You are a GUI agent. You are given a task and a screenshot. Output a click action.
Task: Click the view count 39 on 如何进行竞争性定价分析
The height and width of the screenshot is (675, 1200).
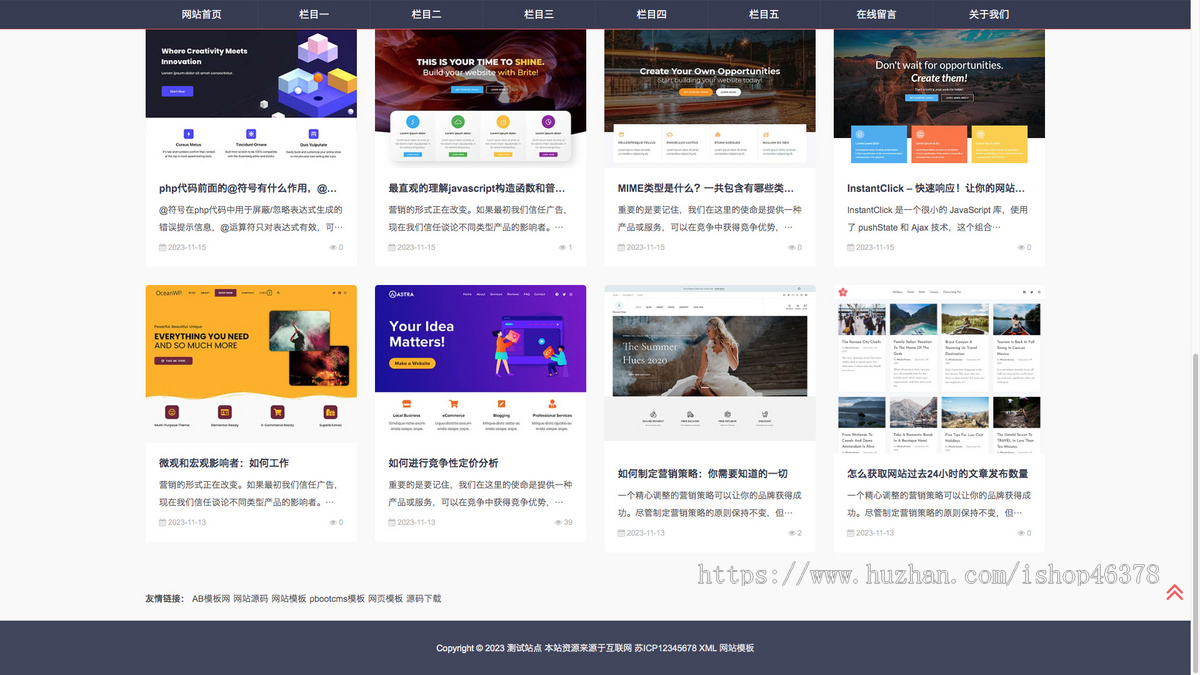point(568,522)
